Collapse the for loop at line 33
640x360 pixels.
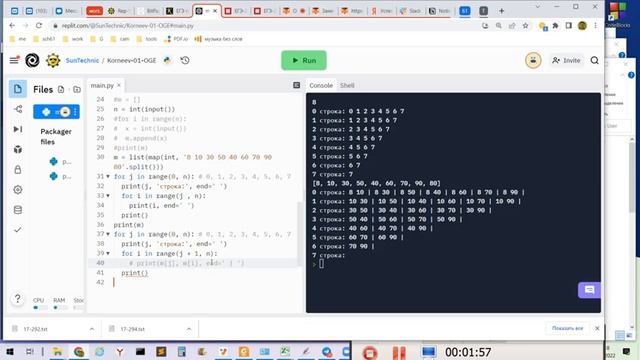[108, 196]
